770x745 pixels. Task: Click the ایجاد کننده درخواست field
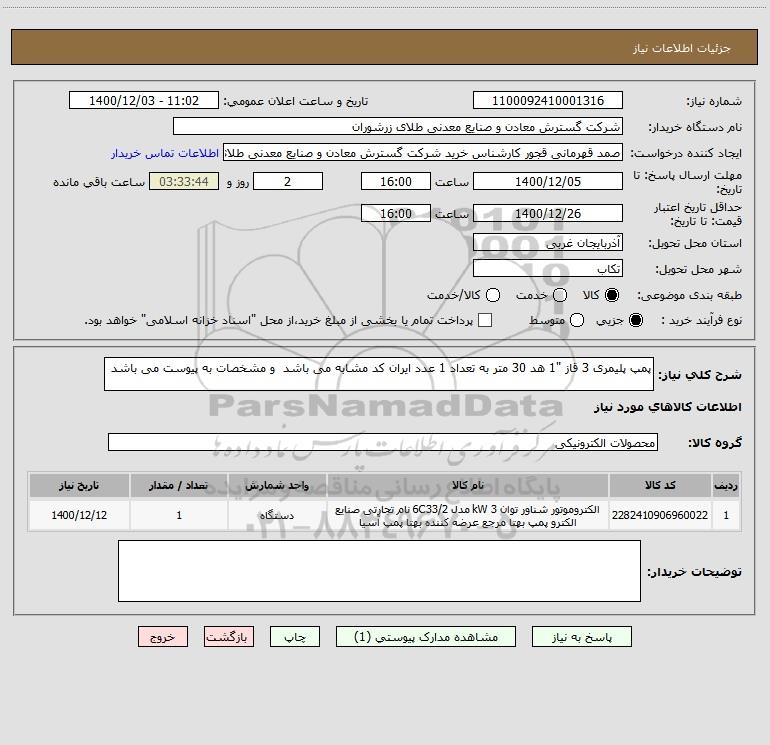tap(423, 153)
